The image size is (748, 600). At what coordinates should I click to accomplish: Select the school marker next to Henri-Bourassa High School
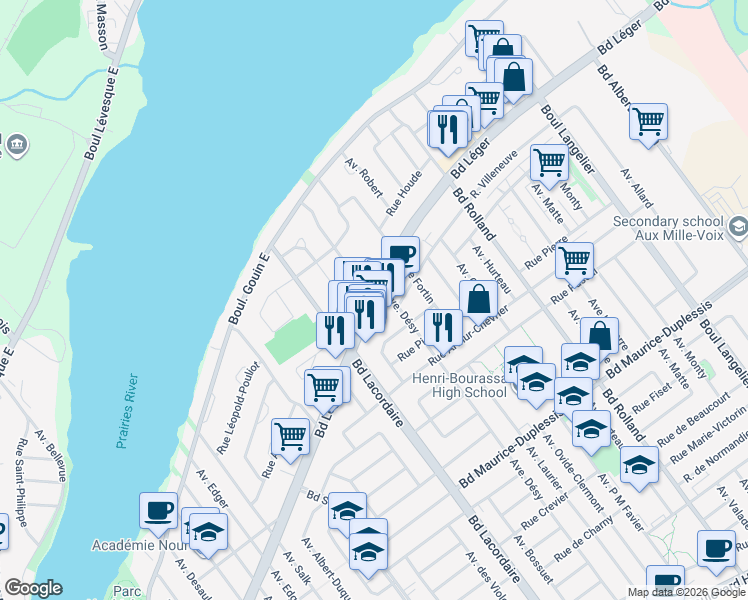(x=536, y=383)
